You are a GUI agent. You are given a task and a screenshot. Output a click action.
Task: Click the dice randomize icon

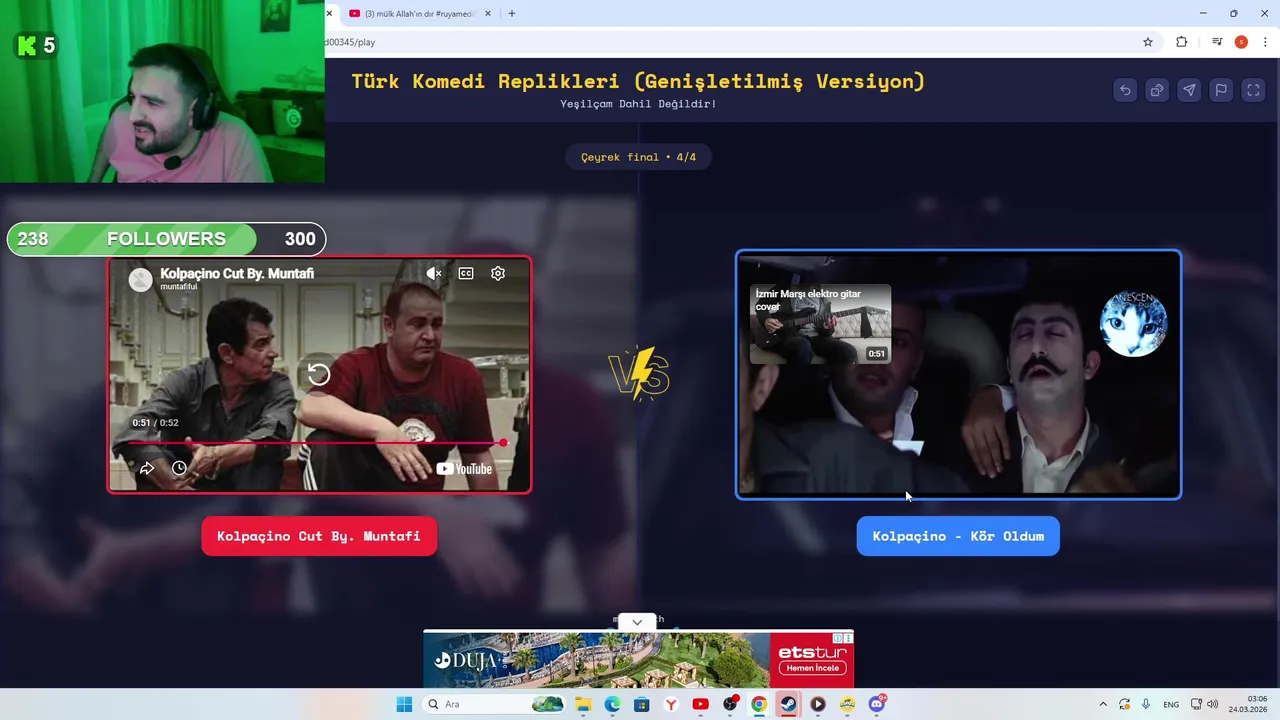click(1157, 90)
